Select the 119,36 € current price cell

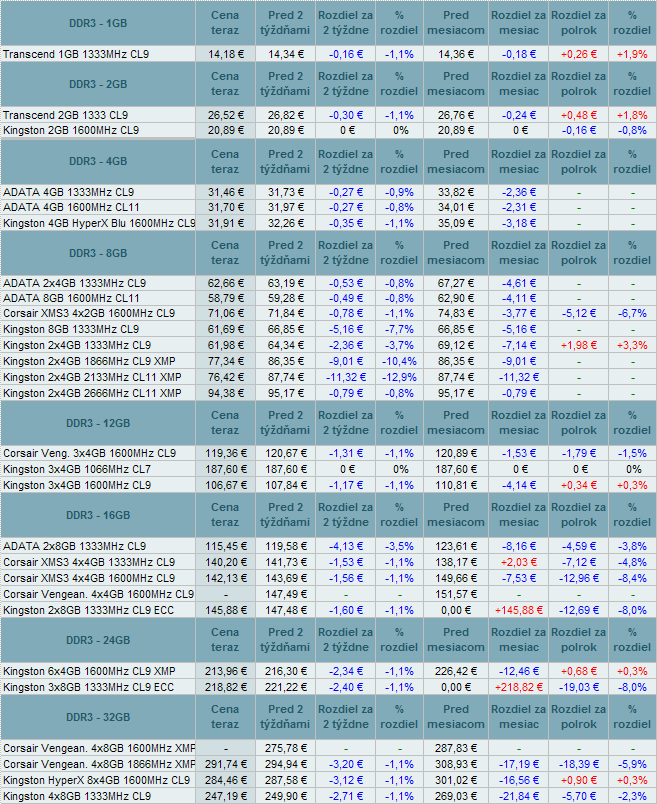226,453
